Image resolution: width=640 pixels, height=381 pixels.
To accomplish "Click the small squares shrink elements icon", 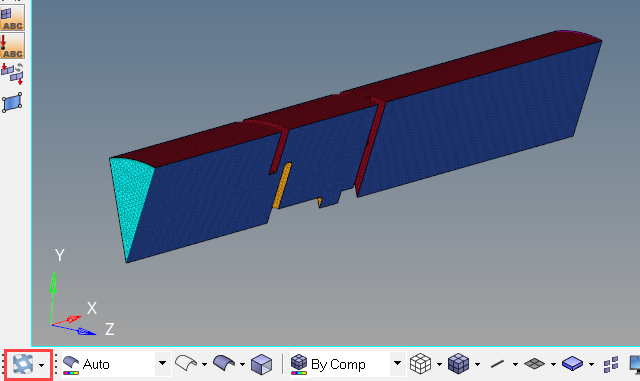I will click(611, 364).
